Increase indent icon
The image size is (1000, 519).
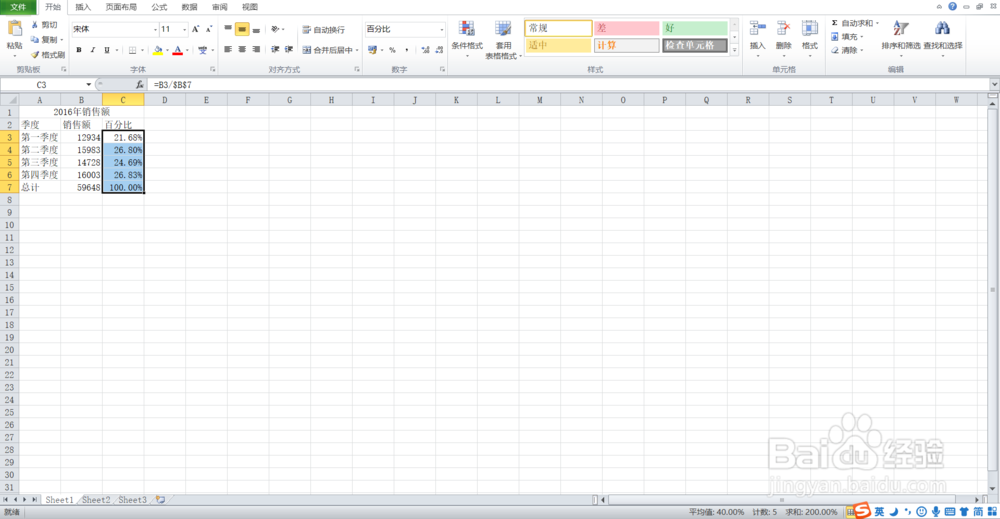[x=289, y=49]
